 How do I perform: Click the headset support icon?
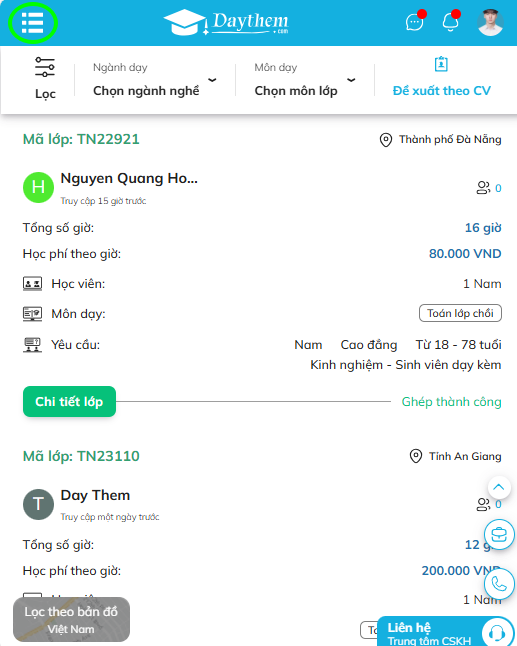point(497,632)
